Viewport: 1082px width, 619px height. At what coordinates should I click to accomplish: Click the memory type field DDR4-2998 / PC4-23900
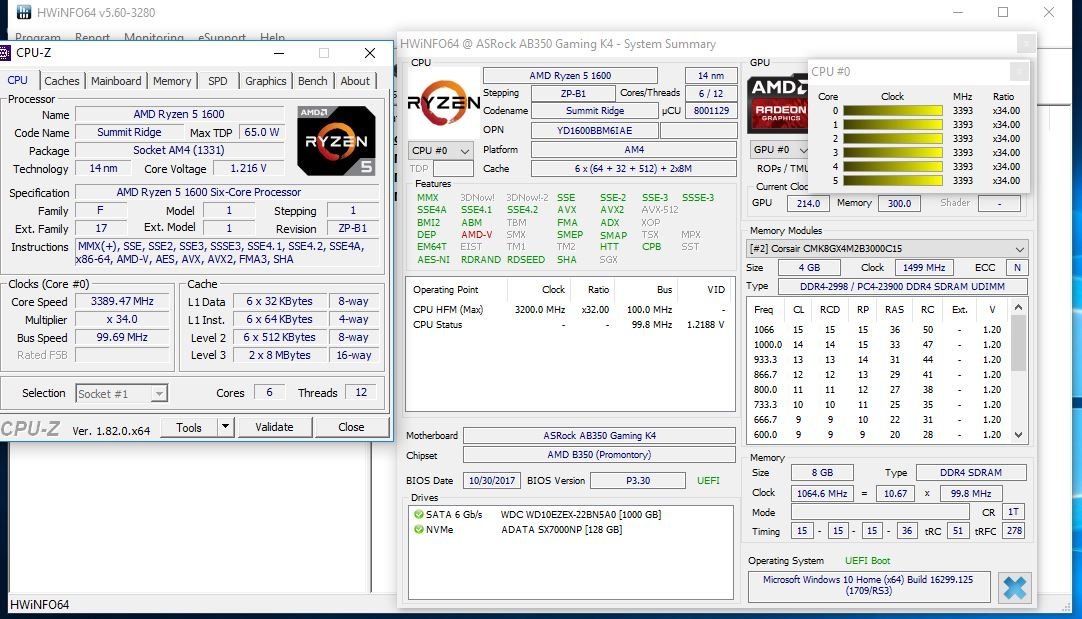[x=903, y=286]
